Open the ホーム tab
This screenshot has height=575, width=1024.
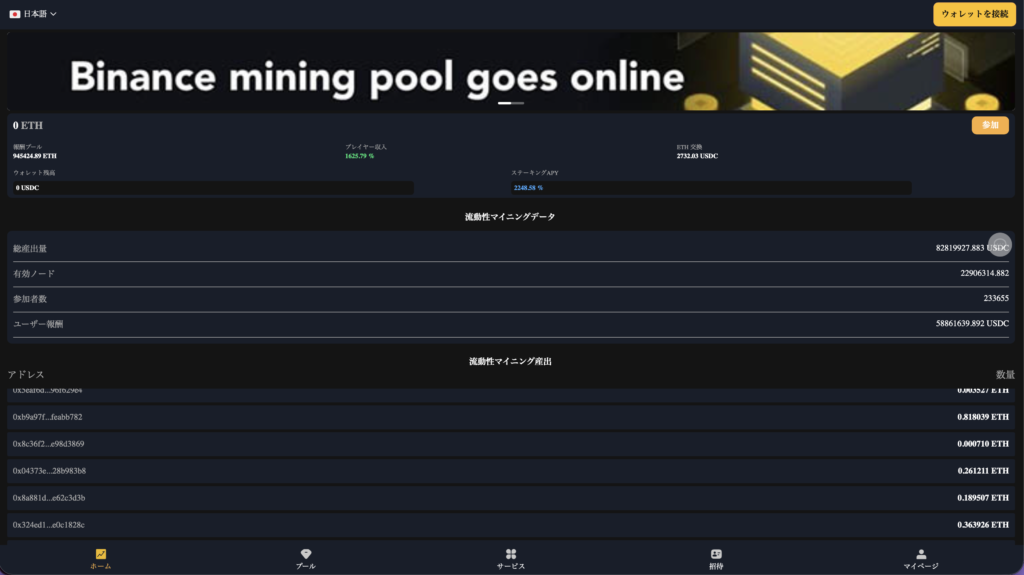pyautogui.click(x=101, y=559)
